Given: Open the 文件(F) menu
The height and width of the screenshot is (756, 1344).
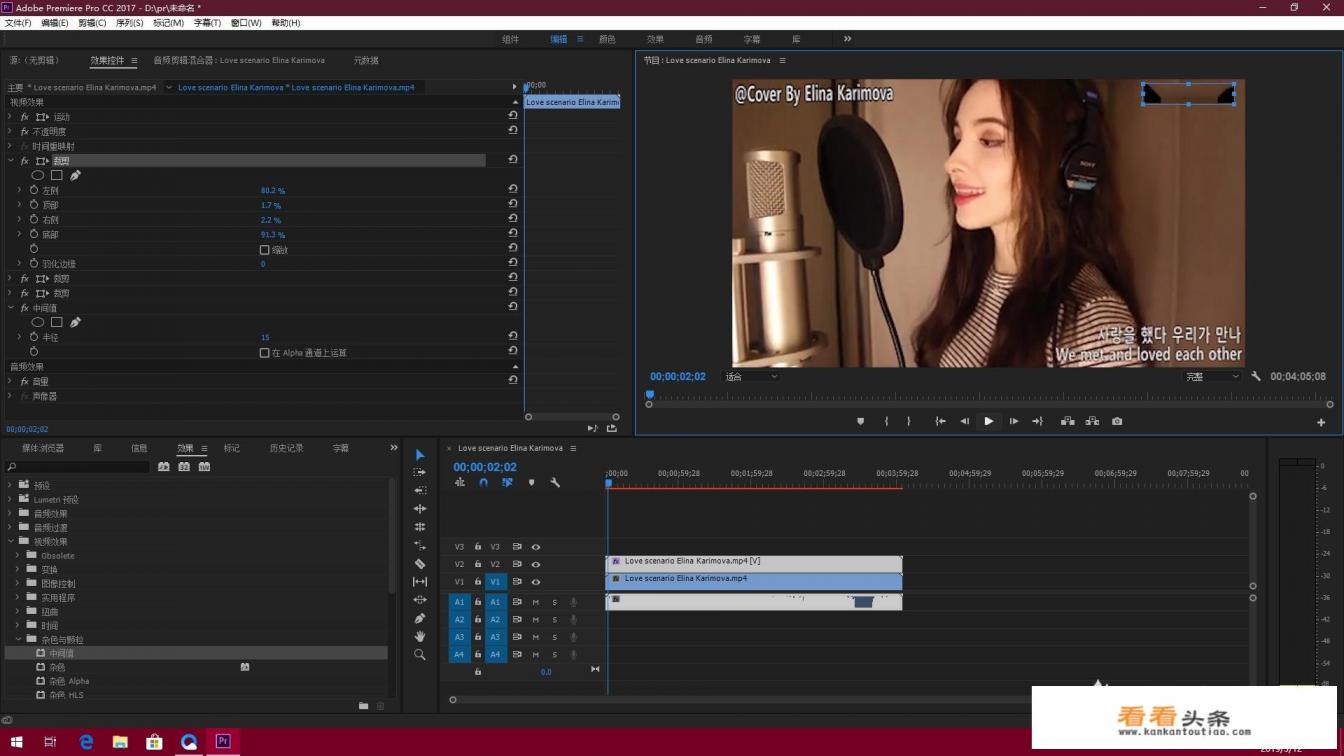Looking at the screenshot, I should (18, 23).
